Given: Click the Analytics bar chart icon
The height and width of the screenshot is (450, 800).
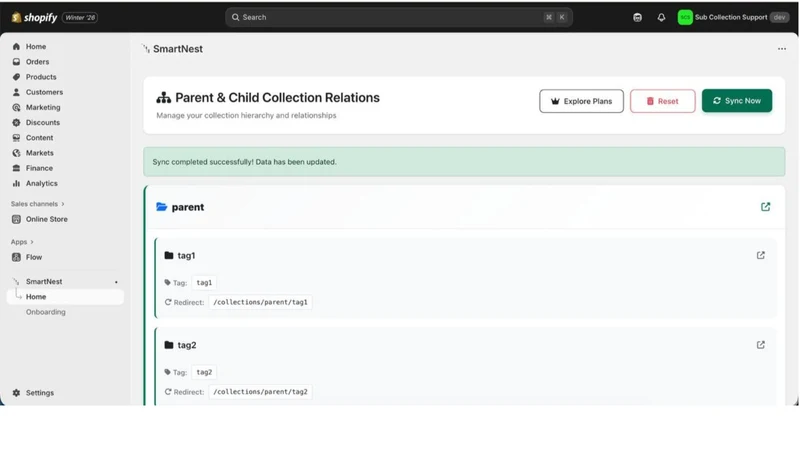Looking at the screenshot, I should [x=16, y=183].
